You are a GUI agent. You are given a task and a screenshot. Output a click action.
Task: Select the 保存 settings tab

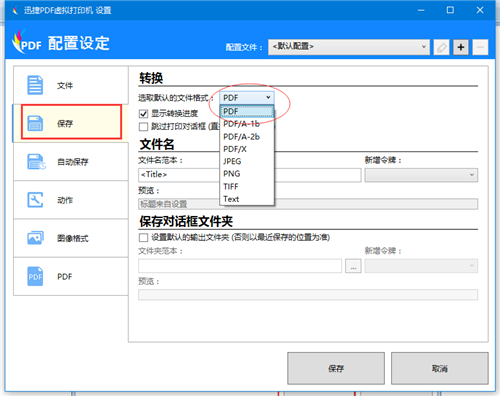click(71, 123)
